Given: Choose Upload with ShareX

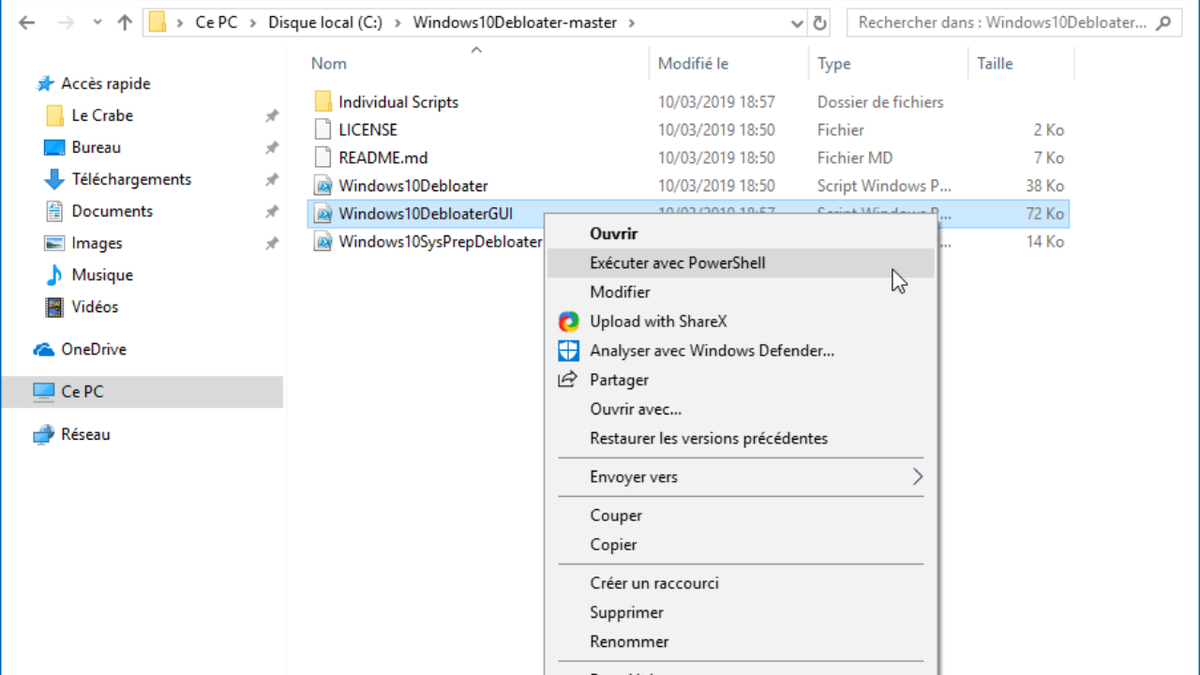Looking at the screenshot, I should (x=741, y=321).
